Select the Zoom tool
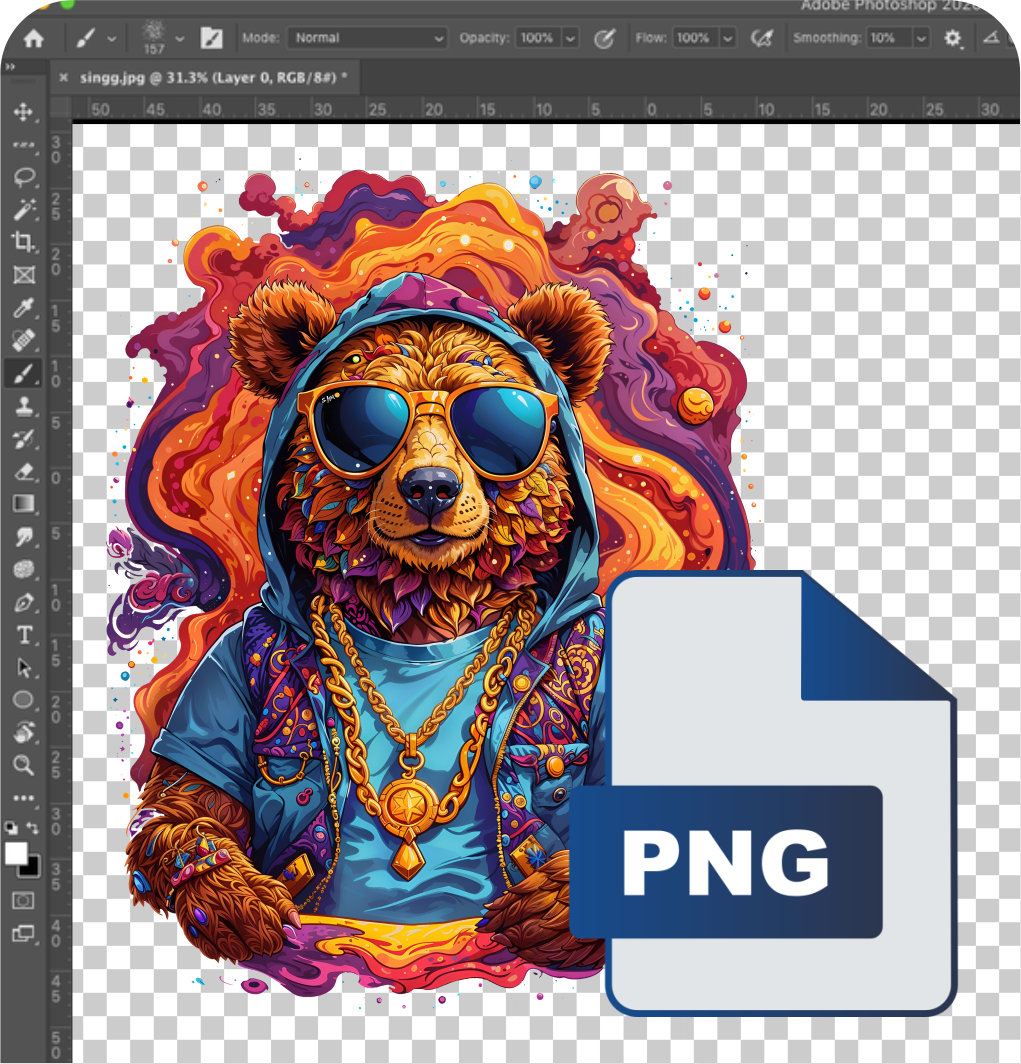1021x1064 pixels. pyautogui.click(x=24, y=765)
